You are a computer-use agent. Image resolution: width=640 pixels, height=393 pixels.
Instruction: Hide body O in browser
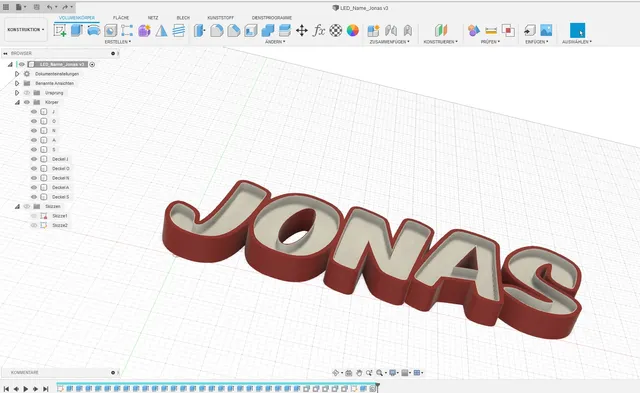[x=34, y=121]
